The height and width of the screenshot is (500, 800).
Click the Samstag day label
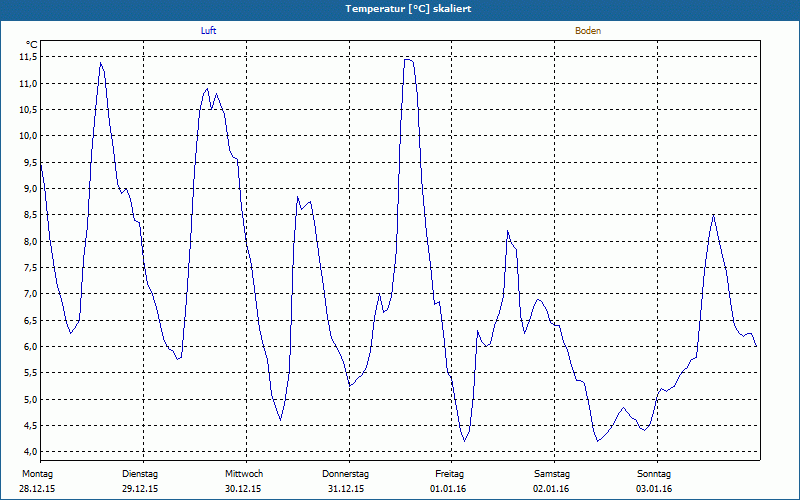point(552,474)
